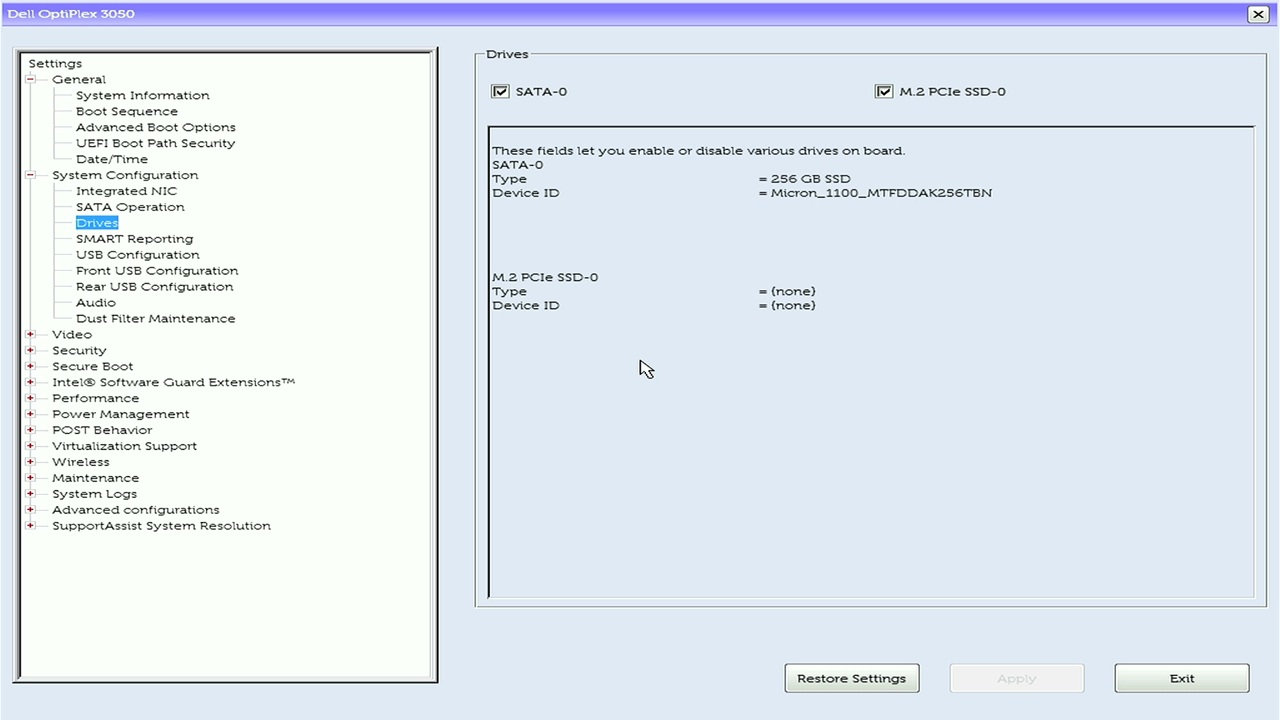Expand the POST Behavior section
The image size is (1280, 720).
coord(30,430)
